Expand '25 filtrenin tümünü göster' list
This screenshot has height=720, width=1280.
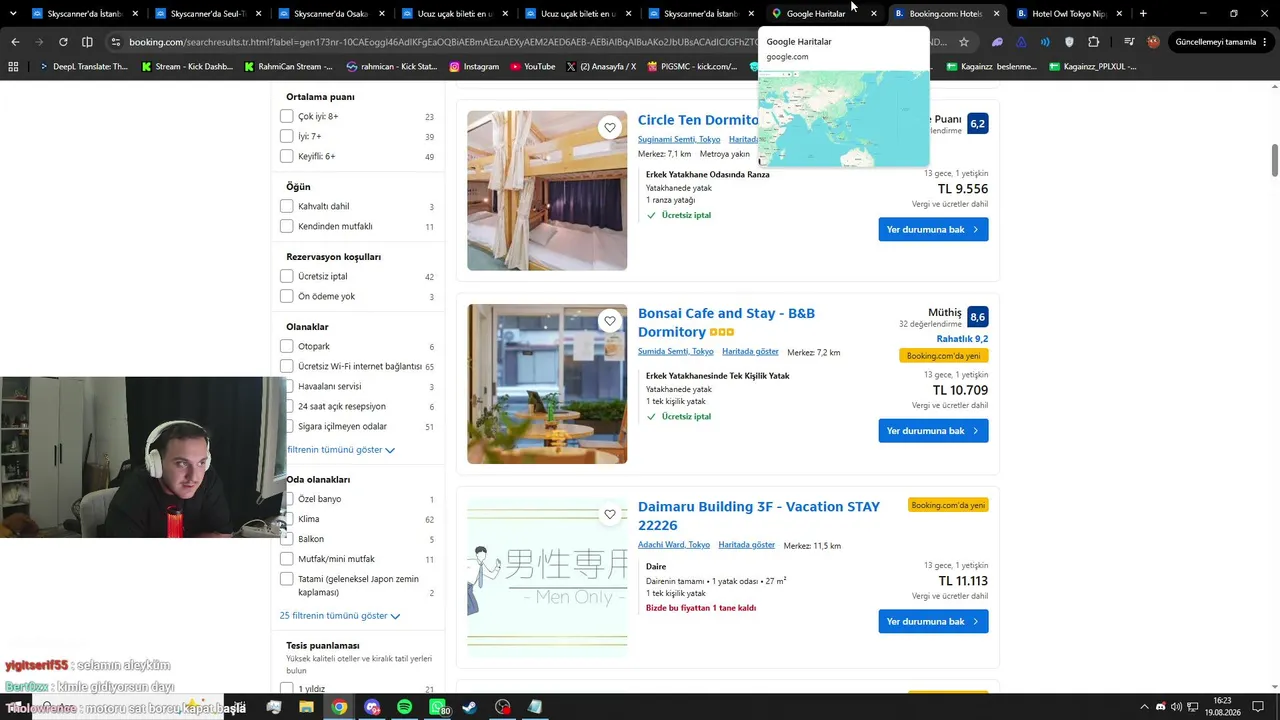tap(340, 616)
